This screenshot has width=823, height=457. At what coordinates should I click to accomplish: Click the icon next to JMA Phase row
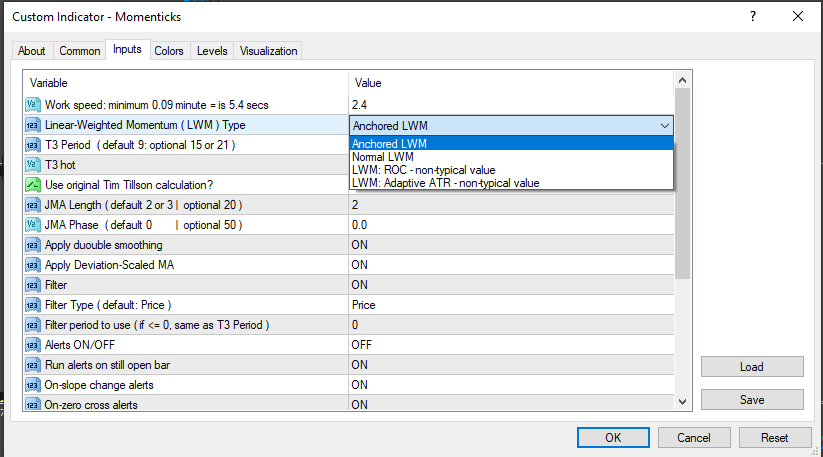point(33,225)
